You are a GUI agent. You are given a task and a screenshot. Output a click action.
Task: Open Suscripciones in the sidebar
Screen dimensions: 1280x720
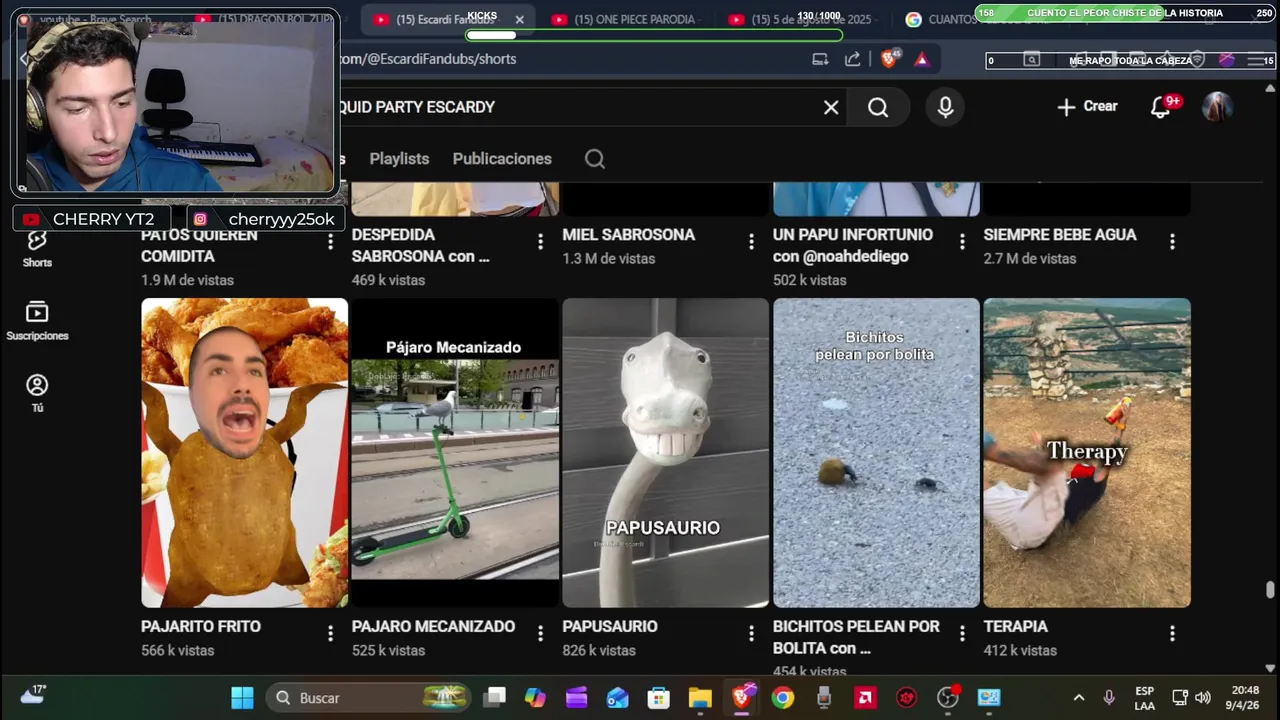coord(37,321)
